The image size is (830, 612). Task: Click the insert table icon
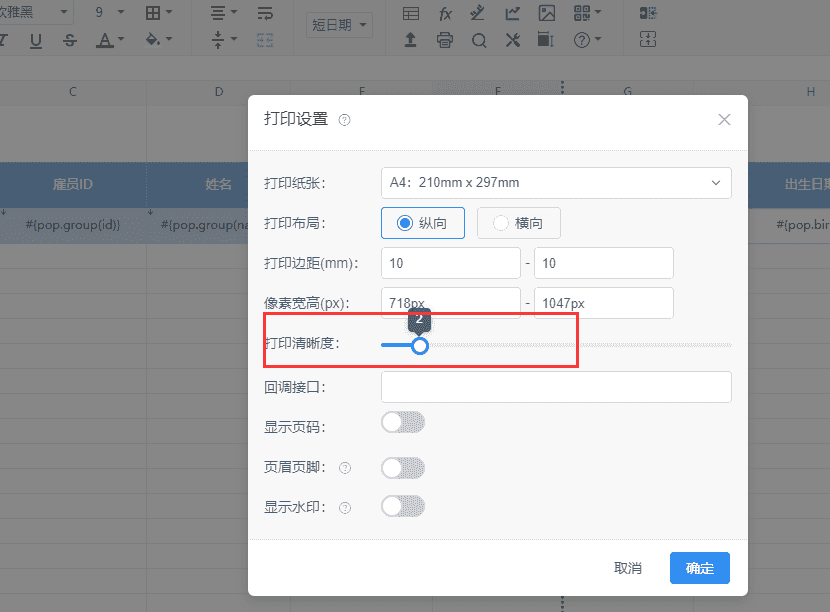pyautogui.click(x=411, y=13)
